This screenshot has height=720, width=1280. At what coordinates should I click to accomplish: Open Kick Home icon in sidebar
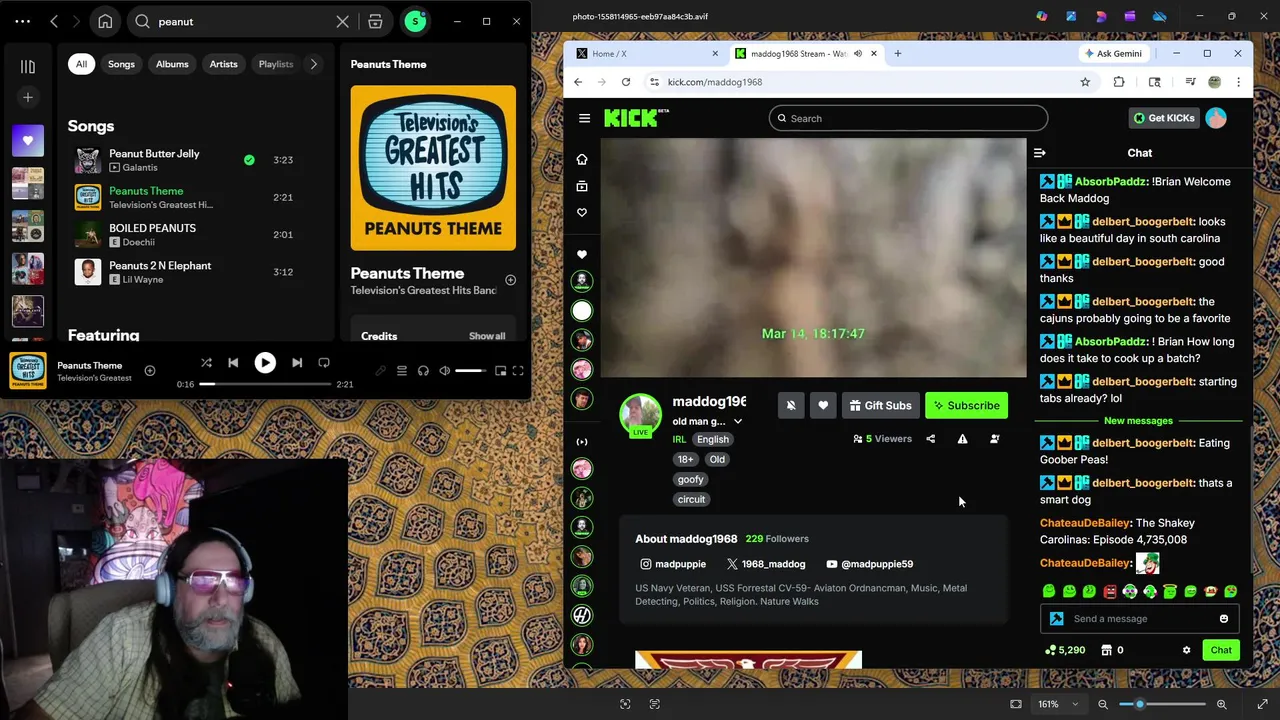pyautogui.click(x=582, y=159)
